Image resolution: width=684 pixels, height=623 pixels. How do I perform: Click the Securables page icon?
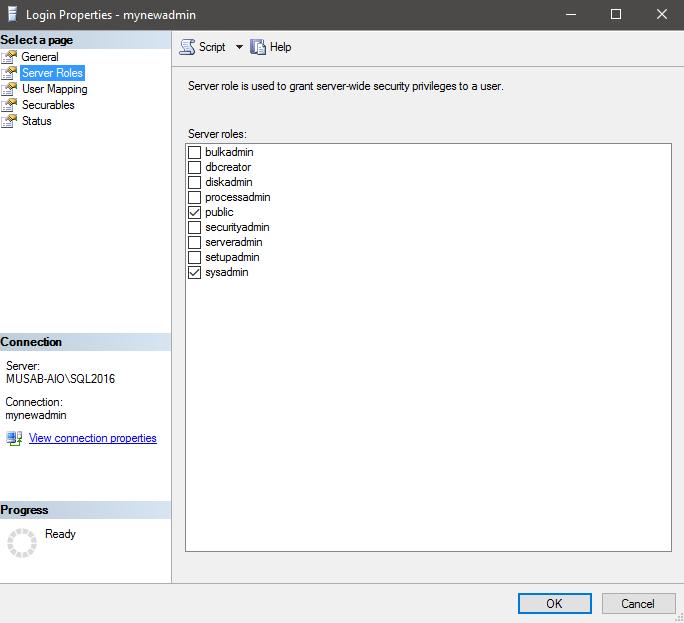click(x=9, y=105)
